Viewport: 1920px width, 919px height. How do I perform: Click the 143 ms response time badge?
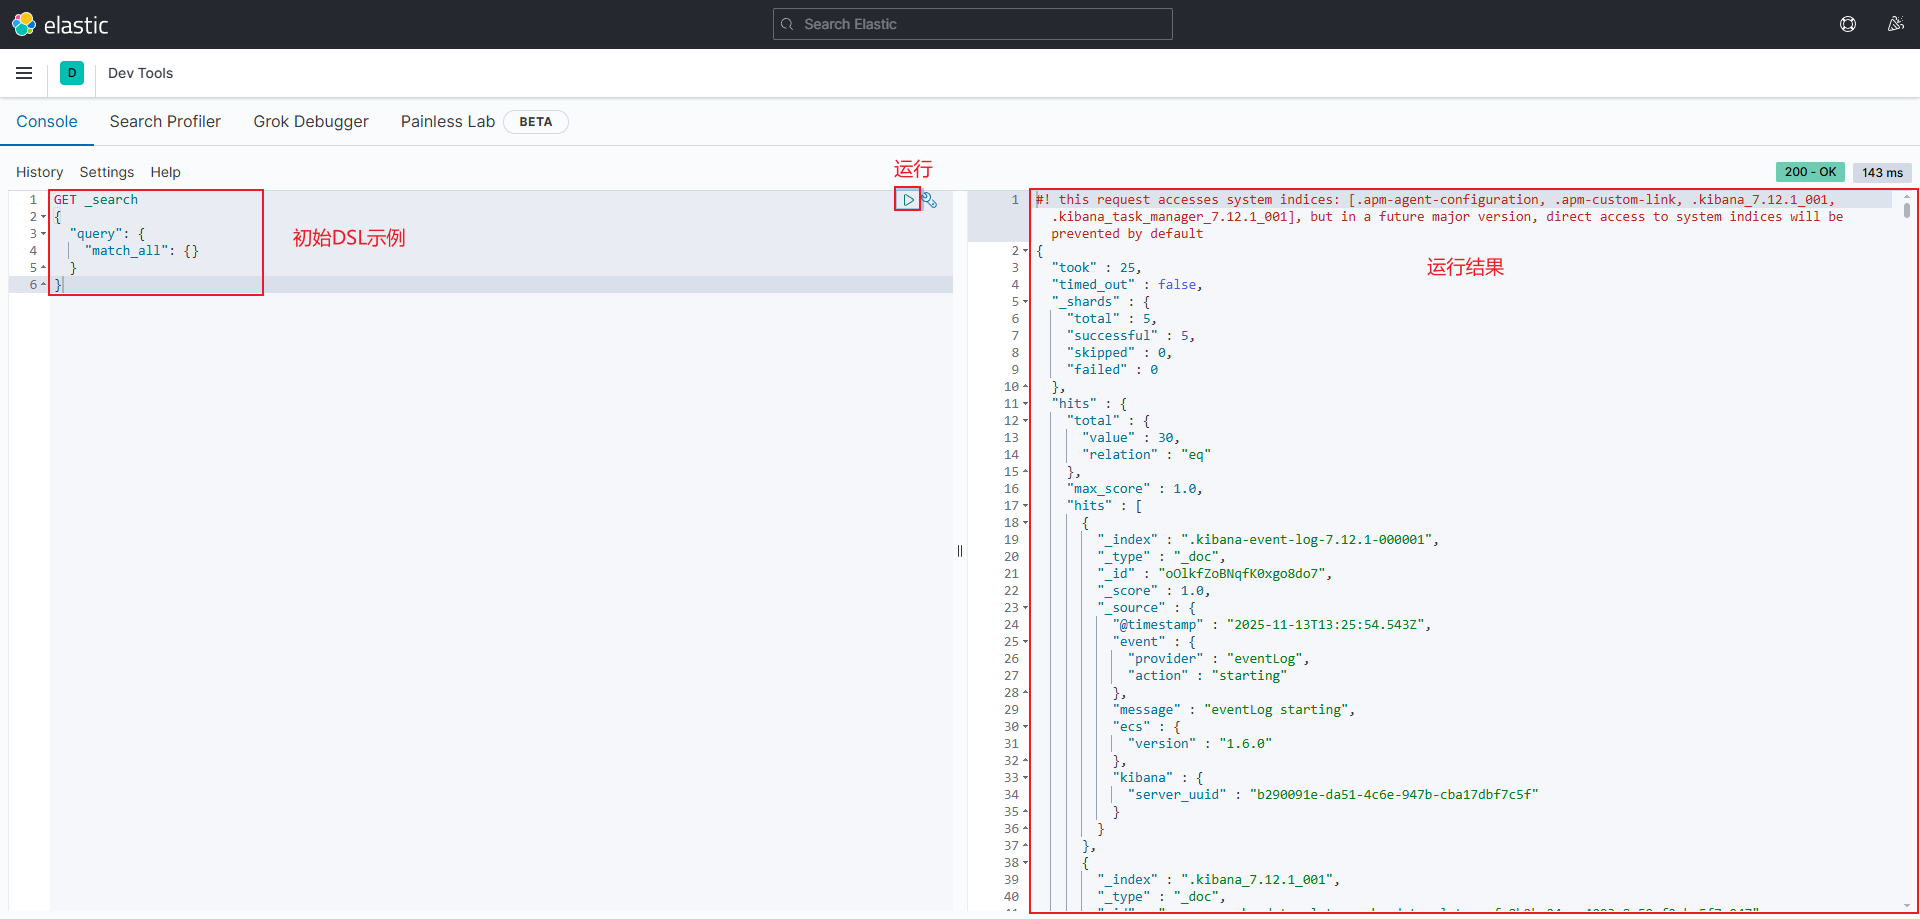click(x=1882, y=172)
